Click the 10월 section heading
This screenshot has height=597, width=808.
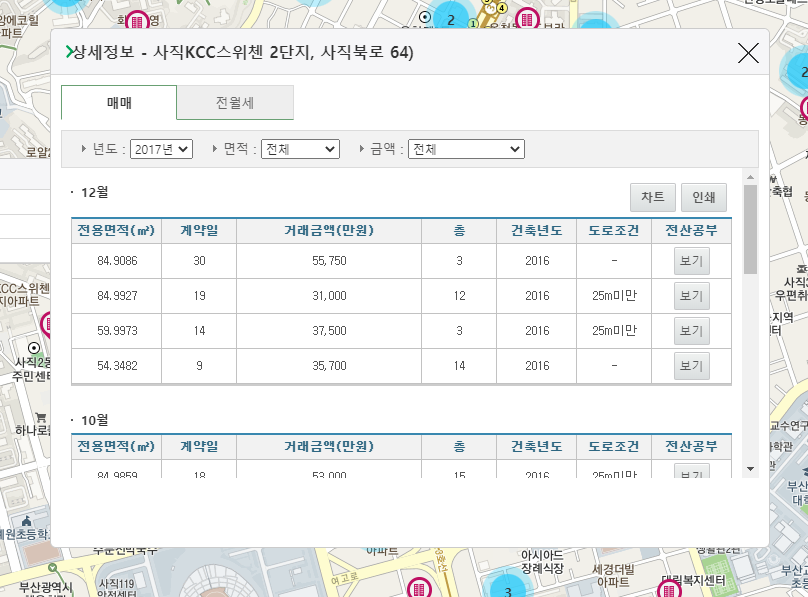pos(94,420)
